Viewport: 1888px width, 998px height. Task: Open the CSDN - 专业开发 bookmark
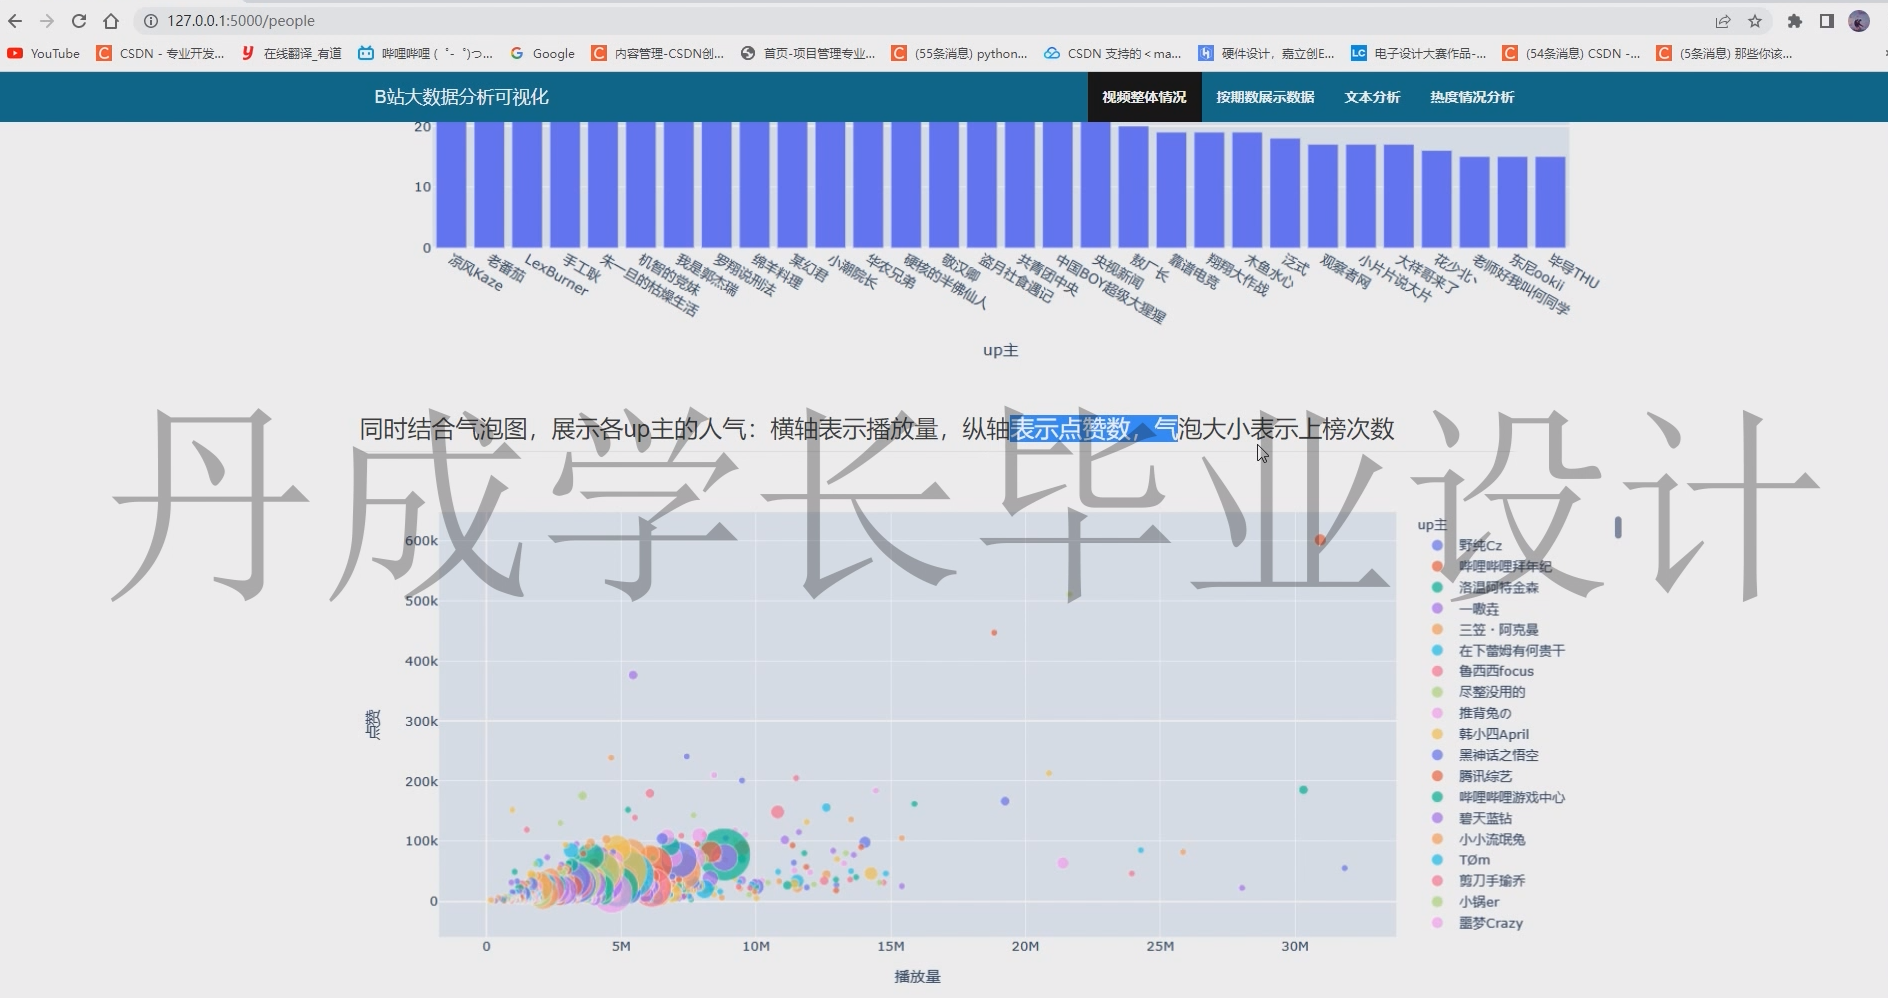161,54
